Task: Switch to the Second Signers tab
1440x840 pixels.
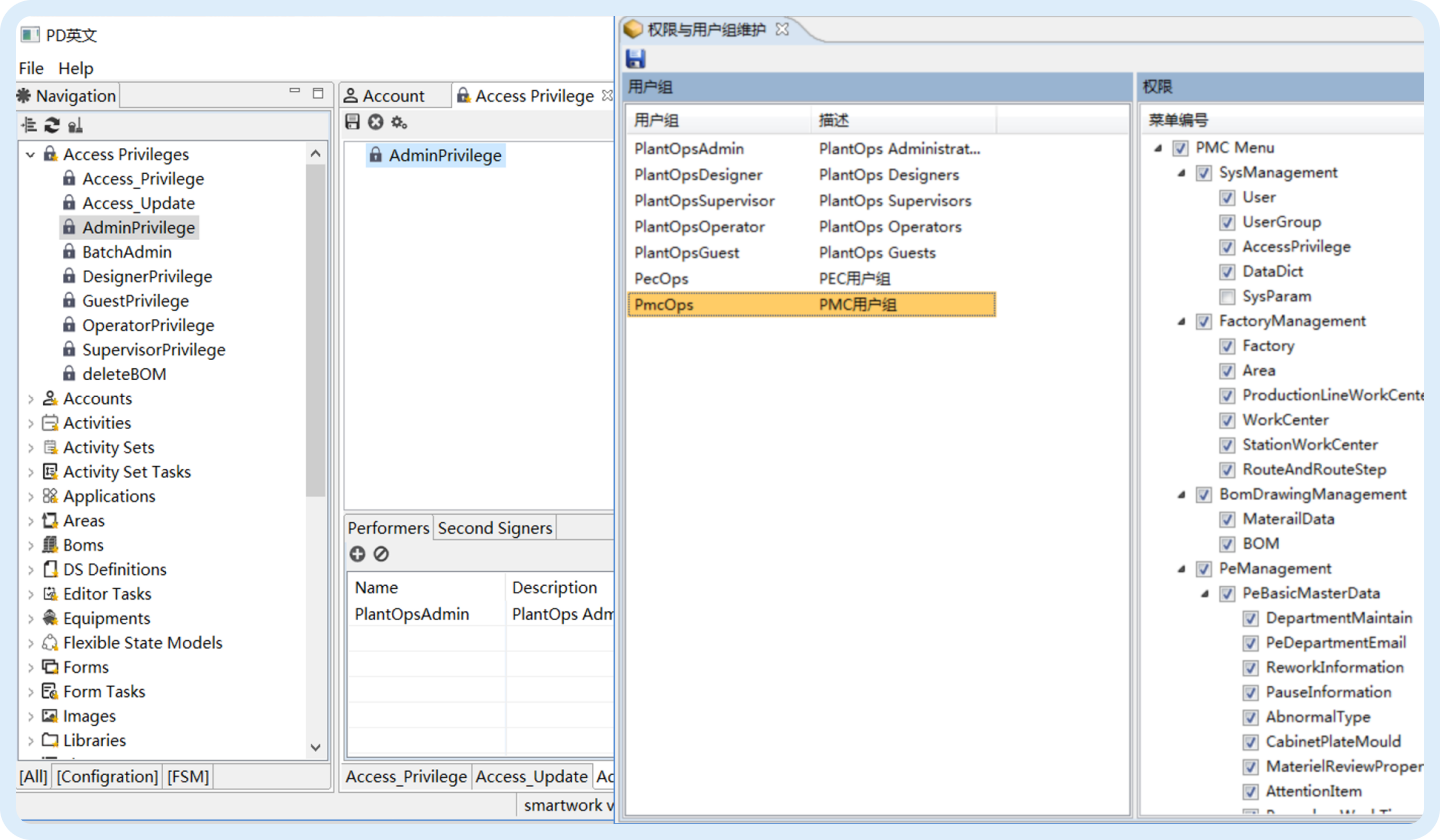Action: [495, 528]
